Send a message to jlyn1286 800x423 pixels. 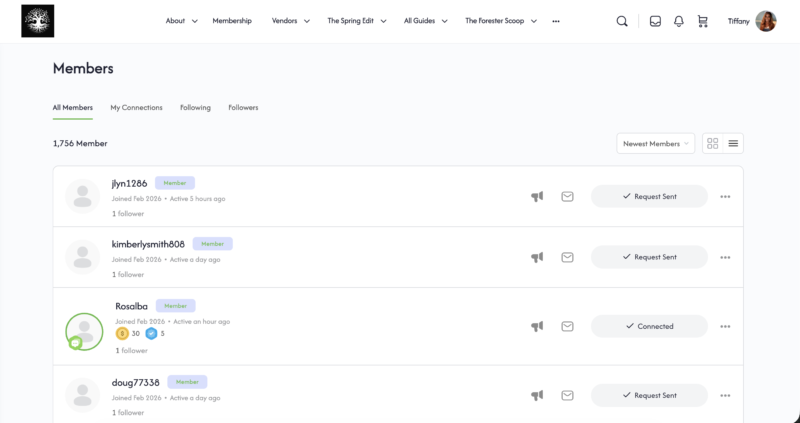click(567, 196)
